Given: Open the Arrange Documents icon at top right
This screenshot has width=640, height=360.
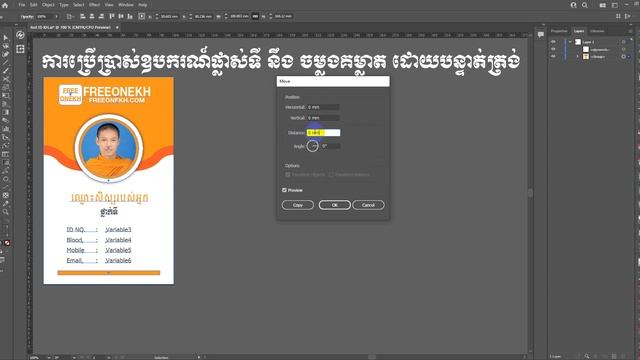Looking at the screenshot, I should click(x=603, y=5).
